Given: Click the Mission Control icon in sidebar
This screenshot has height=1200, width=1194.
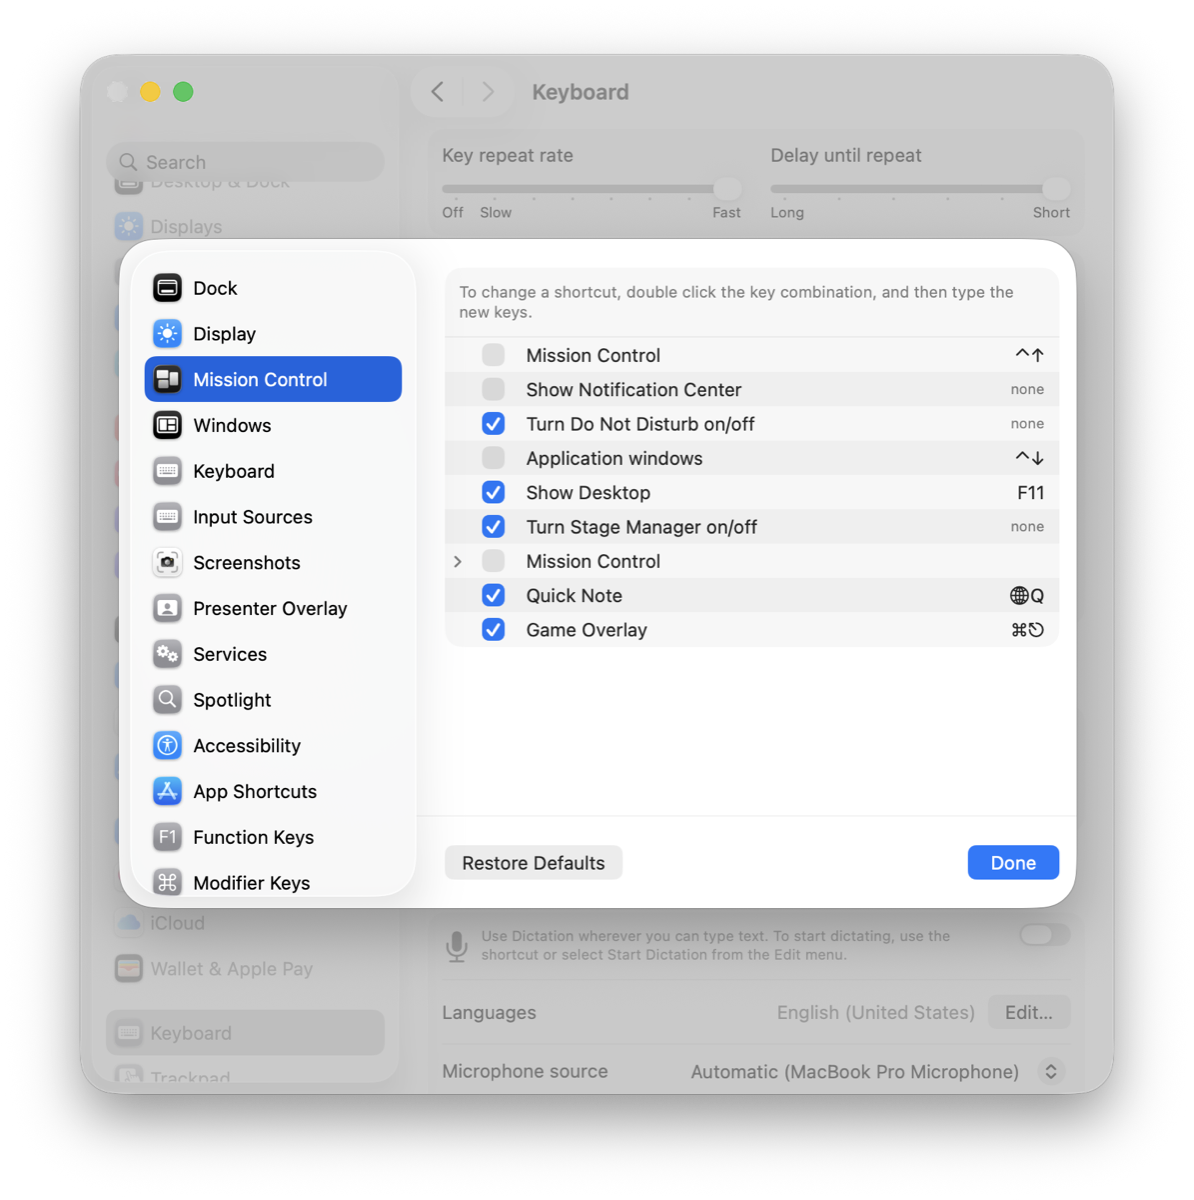Looking at the screenshot, I should (167, 380).
